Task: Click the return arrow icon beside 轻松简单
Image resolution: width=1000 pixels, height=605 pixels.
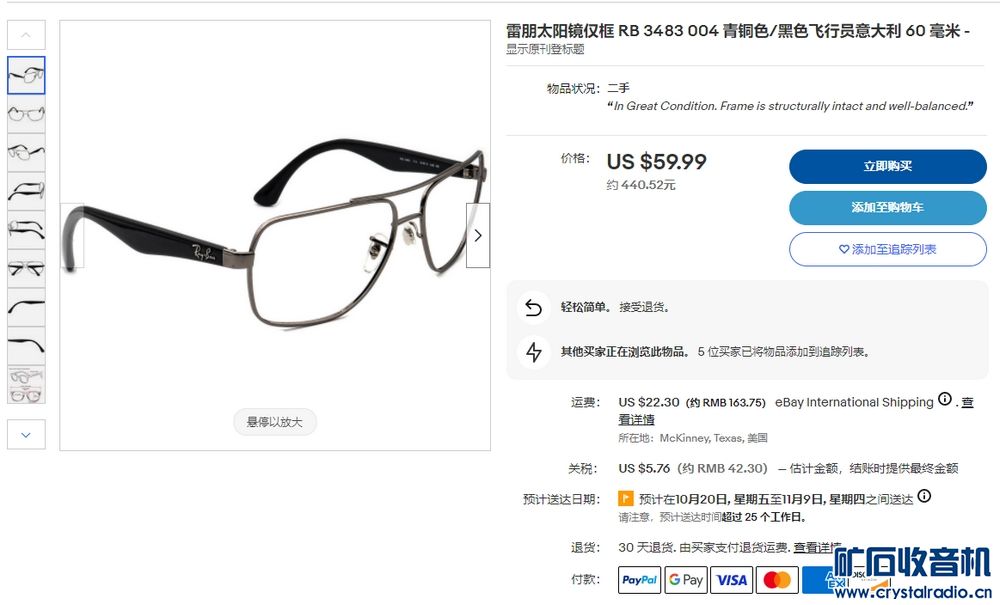Action: [x=534, y=308]
